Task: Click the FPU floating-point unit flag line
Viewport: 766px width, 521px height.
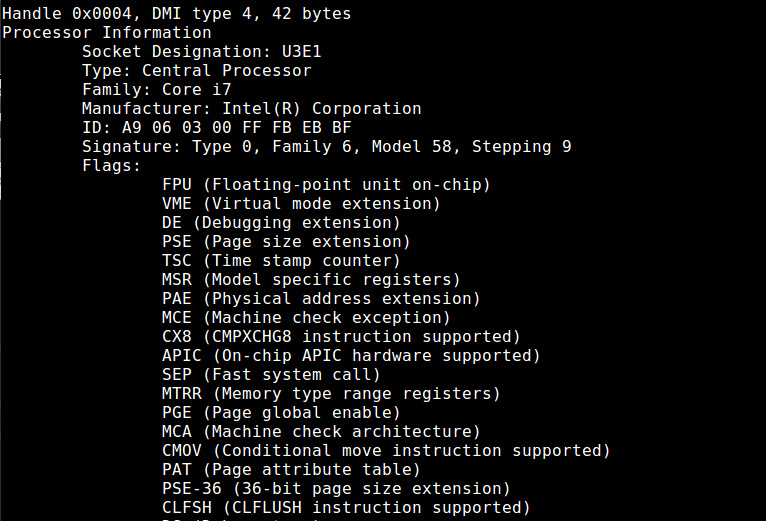Action: click(326, 185)
